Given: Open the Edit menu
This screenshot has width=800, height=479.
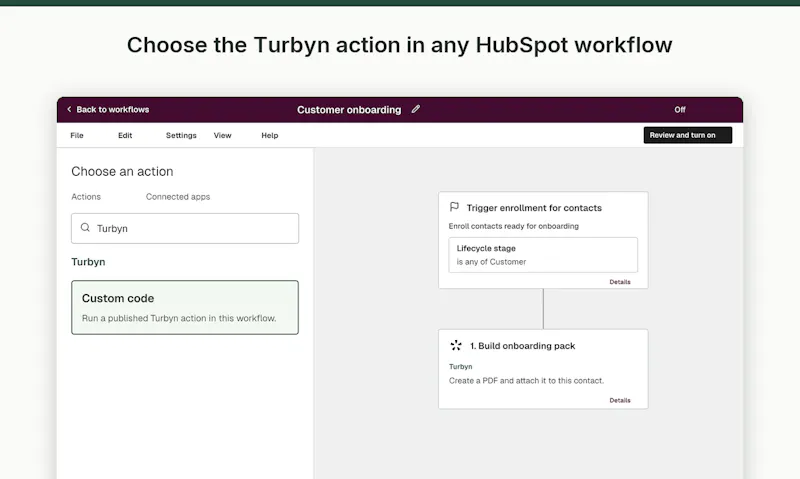Looking at the screenshot, I should click(125, 135).
